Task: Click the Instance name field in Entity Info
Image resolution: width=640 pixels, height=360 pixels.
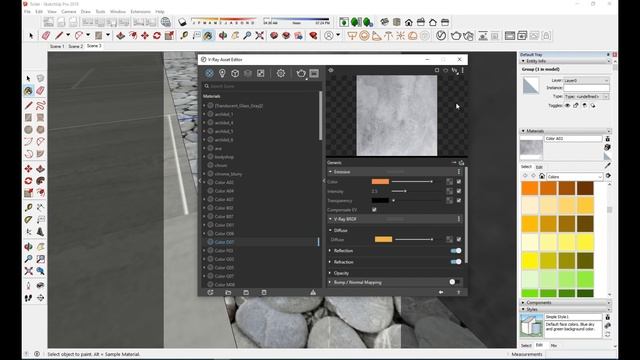Action: click(x=586, y=88)
